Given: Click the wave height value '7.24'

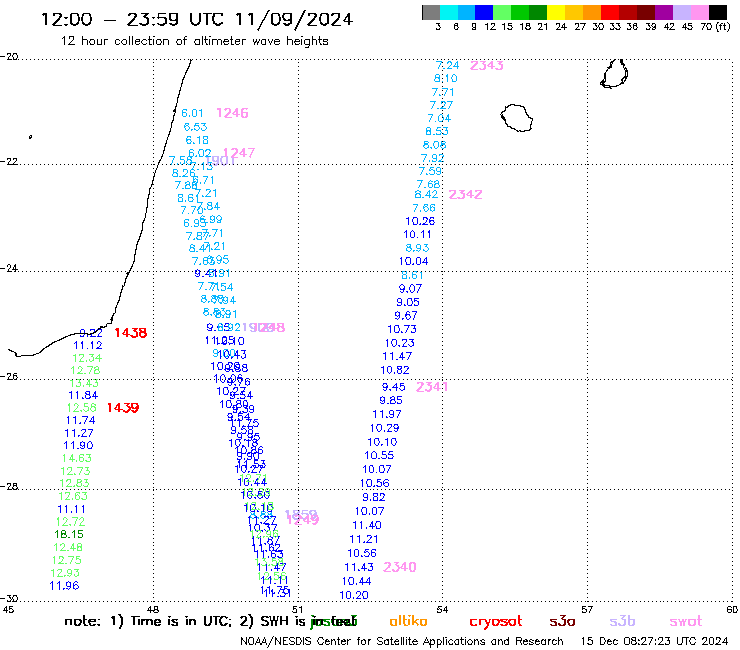Looking at the screenshot, I should point(447,65).
